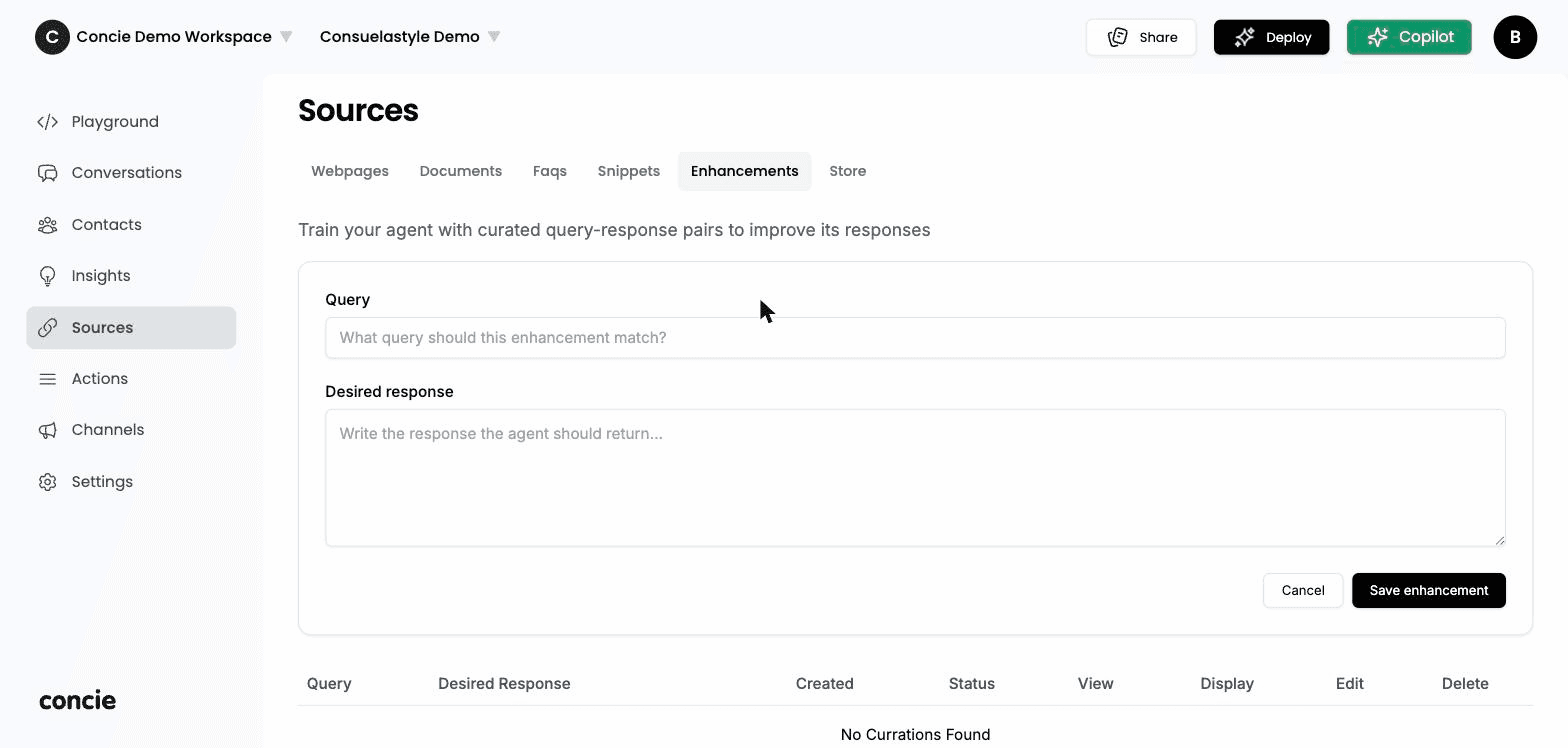Open Settings in the sidebar
This screenshot has width=1568, height=748.
click(x=131, y=482)
